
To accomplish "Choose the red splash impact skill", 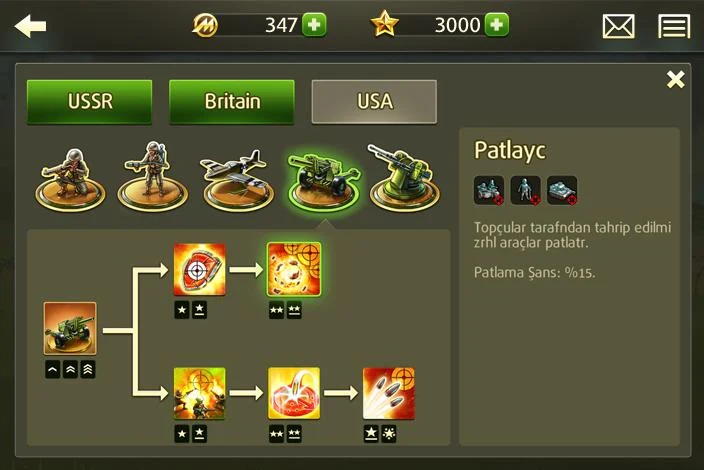I will click(294, 394).
